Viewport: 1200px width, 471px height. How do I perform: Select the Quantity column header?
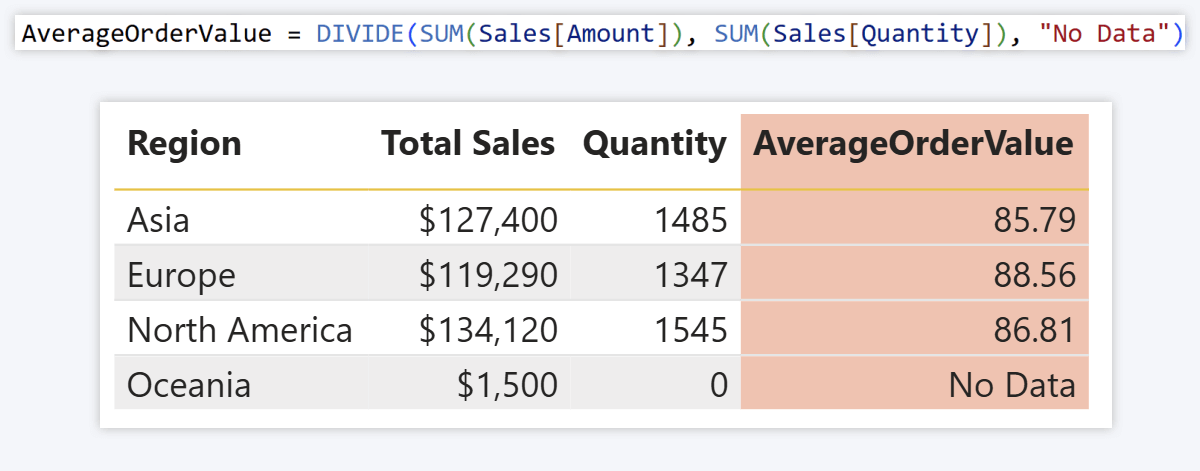pos(655,144)
